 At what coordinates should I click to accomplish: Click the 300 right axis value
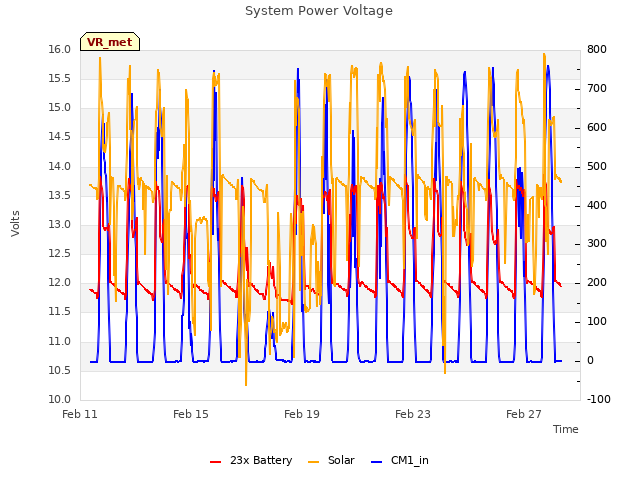tap(597, 244)
